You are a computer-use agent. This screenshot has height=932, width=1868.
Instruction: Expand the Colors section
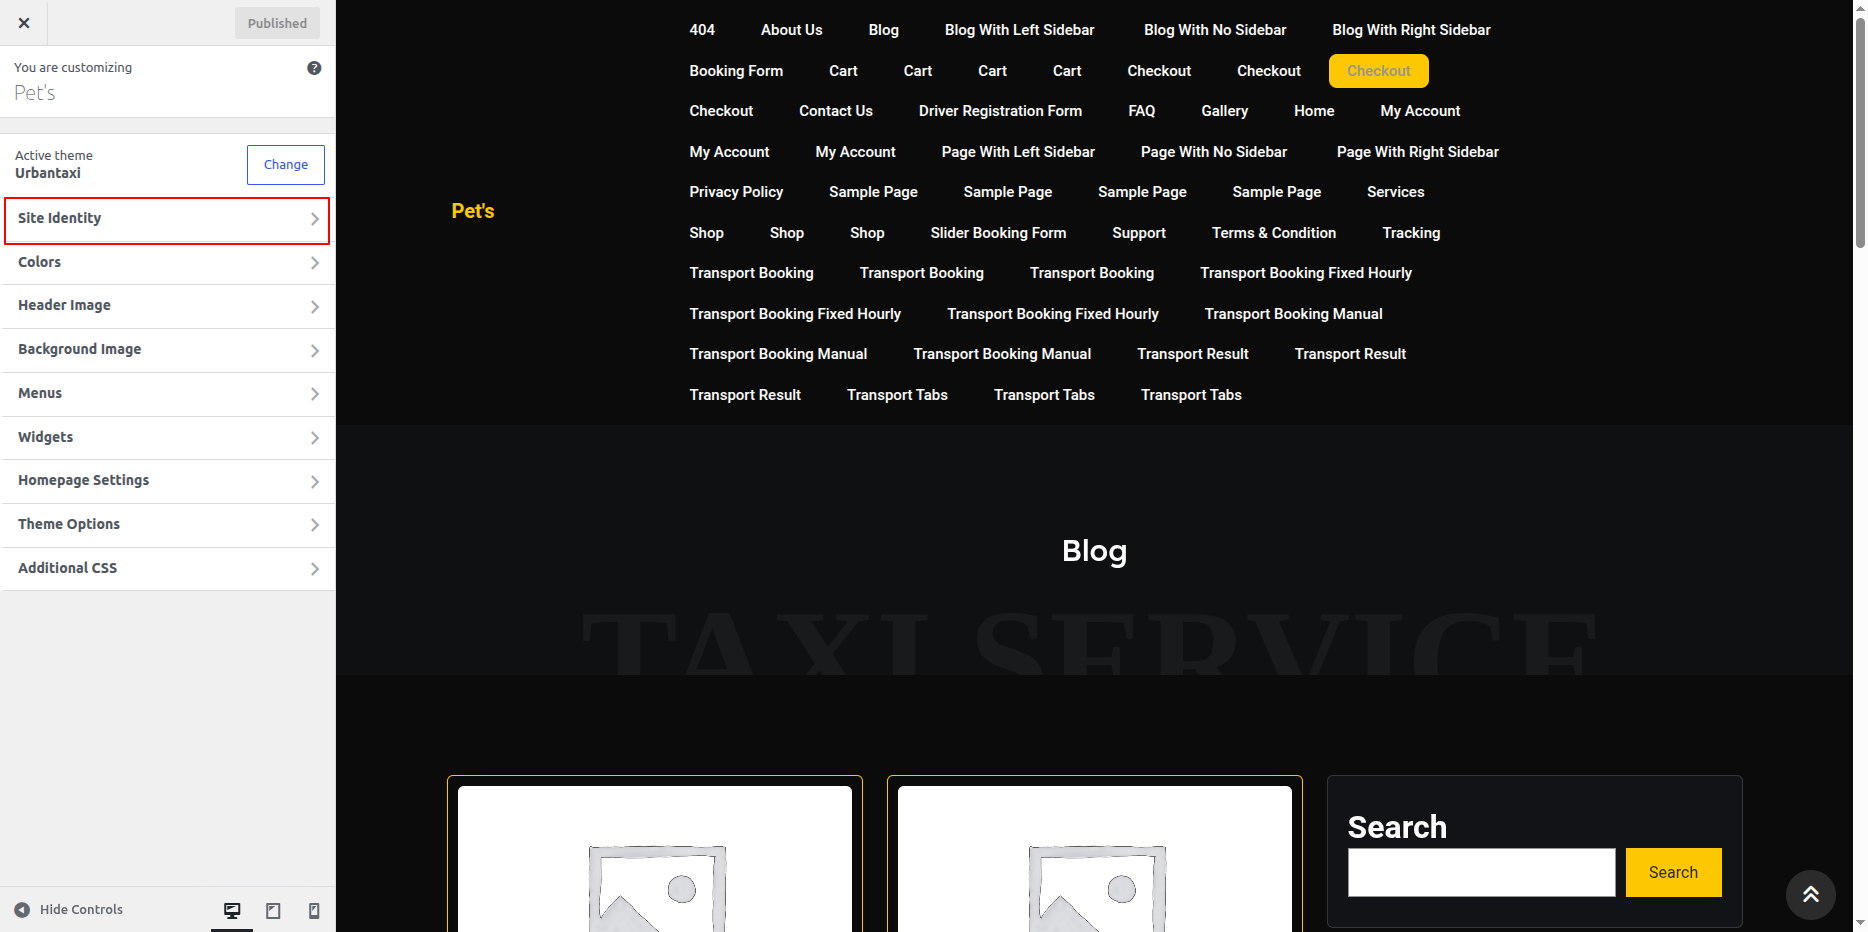pos(167,263)
